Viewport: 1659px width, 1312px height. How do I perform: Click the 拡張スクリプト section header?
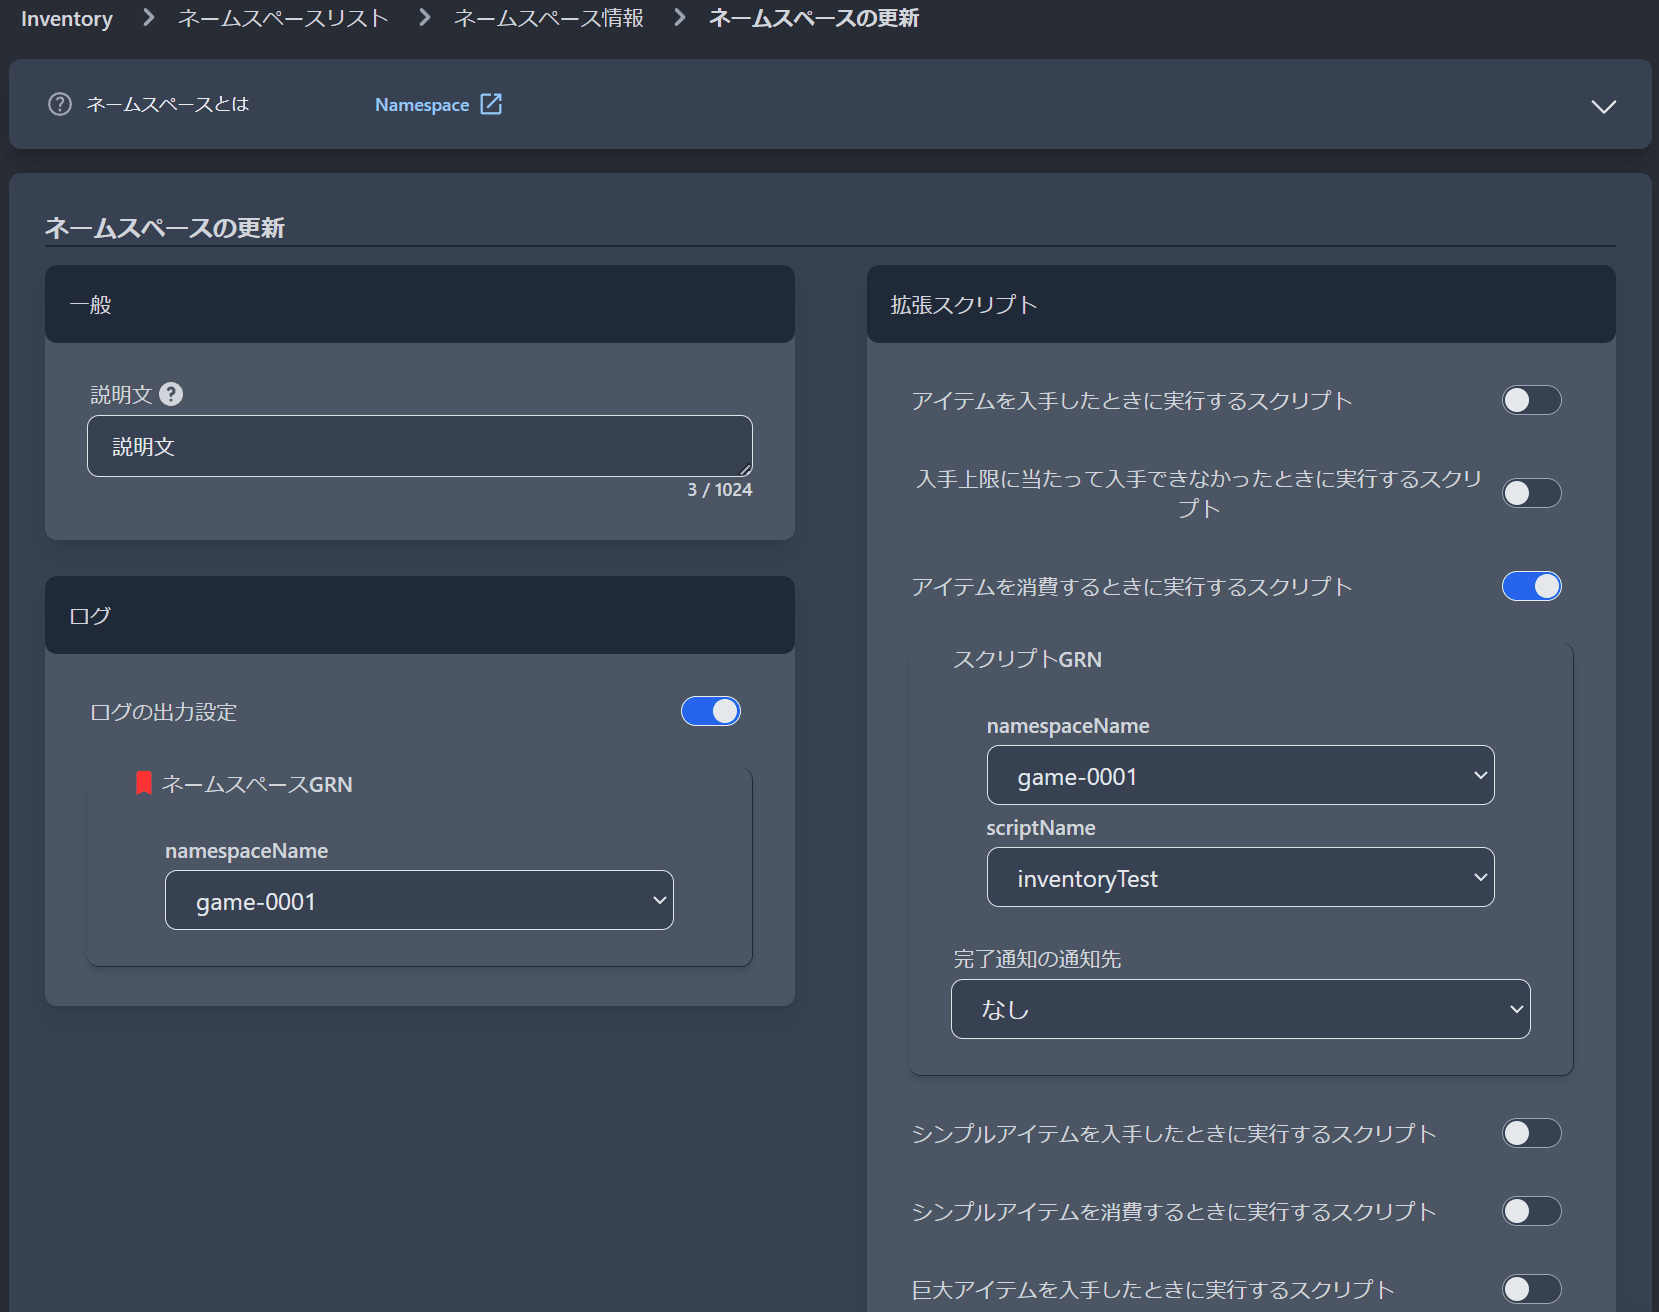(1241, 304)
